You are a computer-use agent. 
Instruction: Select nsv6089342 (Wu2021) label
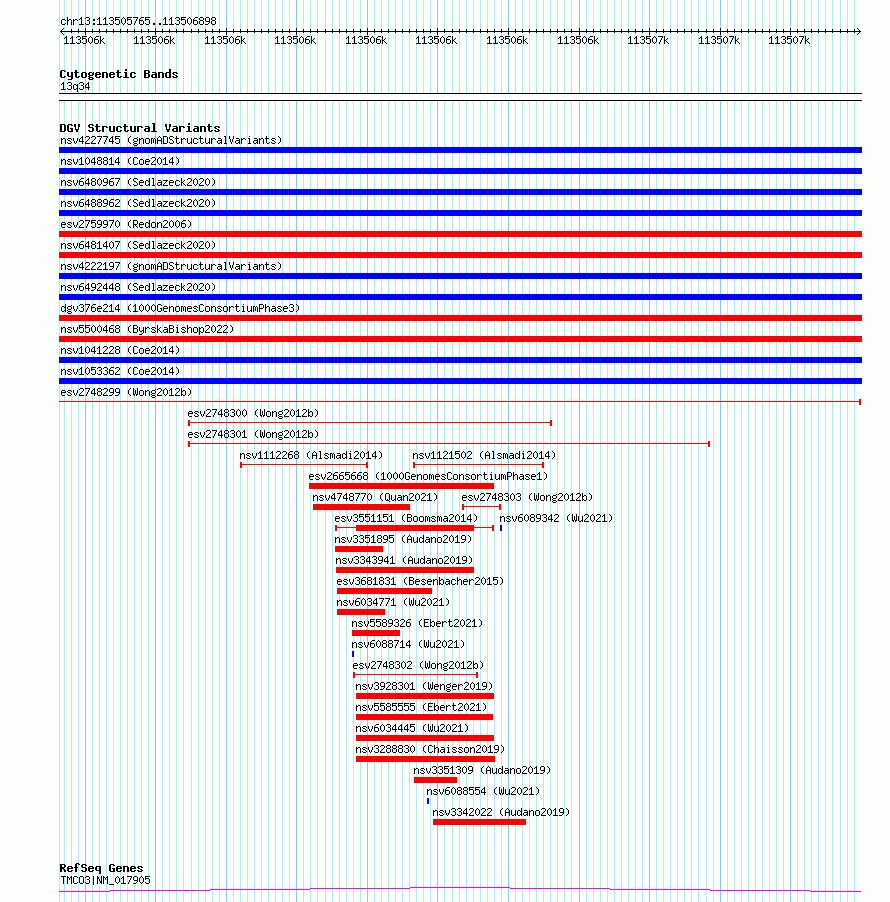[x=556, y=518]
